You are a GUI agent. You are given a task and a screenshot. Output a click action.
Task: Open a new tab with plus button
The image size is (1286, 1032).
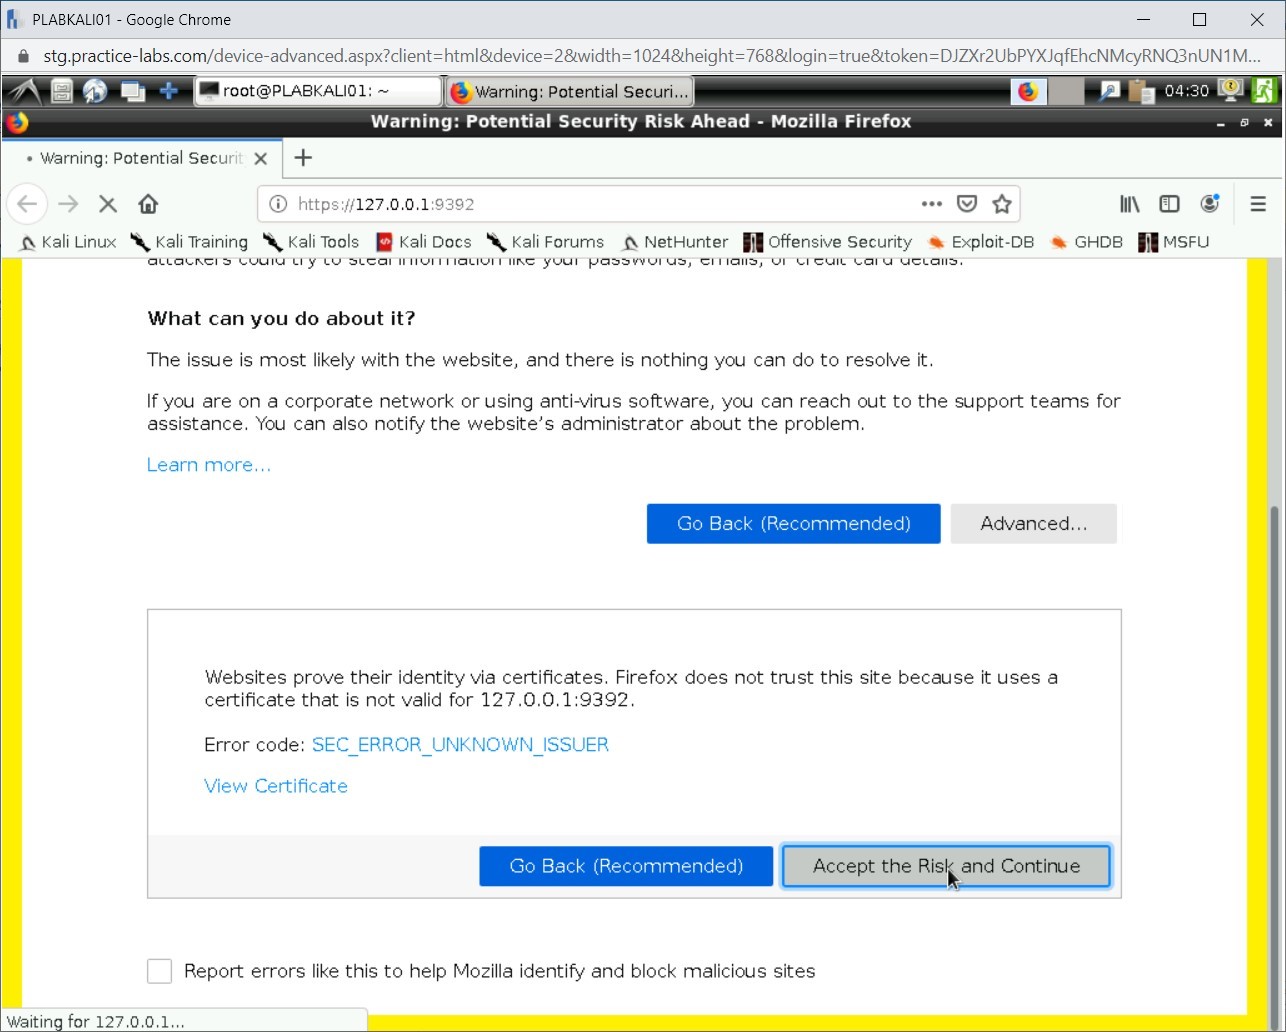[x=304, y=158]
